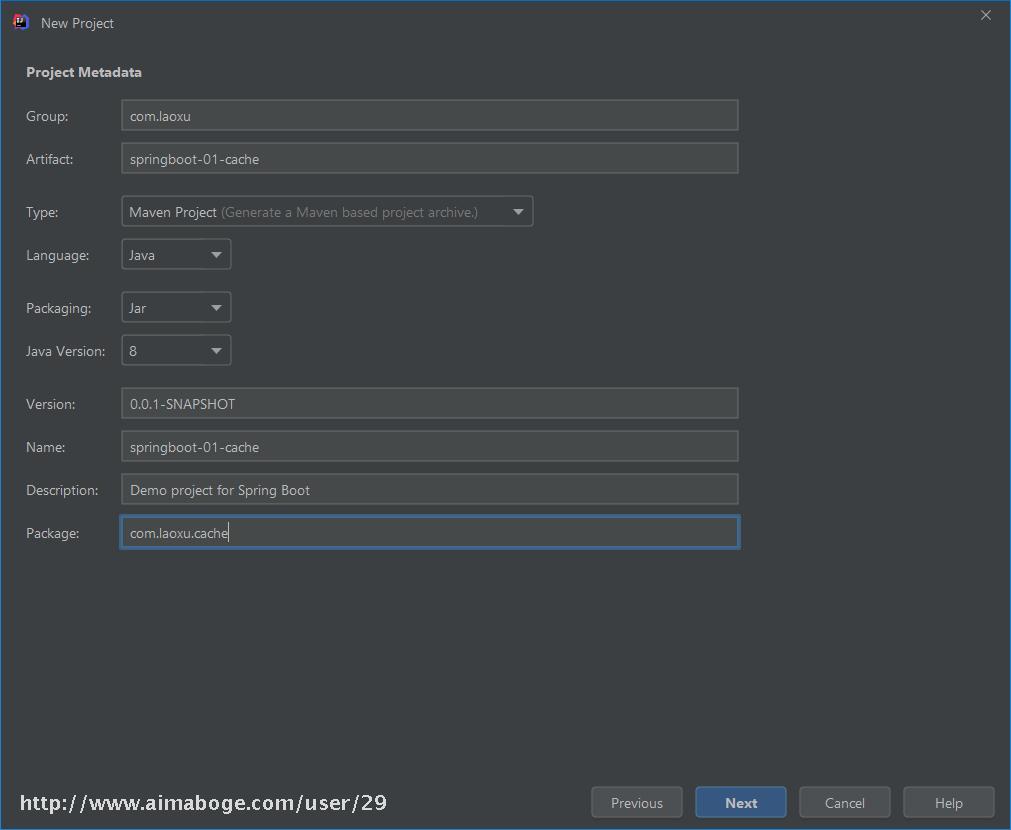
Task: Click the Version: label
Action: click(50, 404)
